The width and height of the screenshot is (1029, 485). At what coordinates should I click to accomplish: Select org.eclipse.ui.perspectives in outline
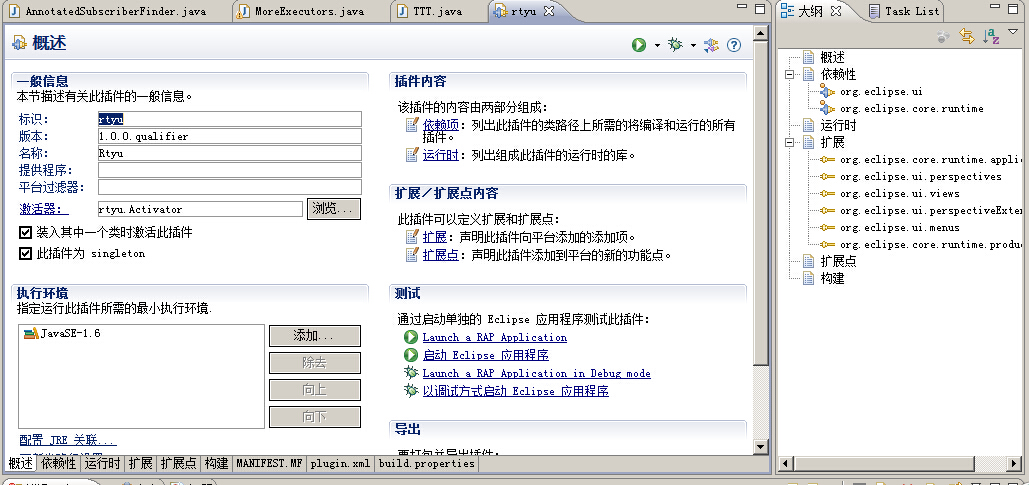(x=921, y=177)
